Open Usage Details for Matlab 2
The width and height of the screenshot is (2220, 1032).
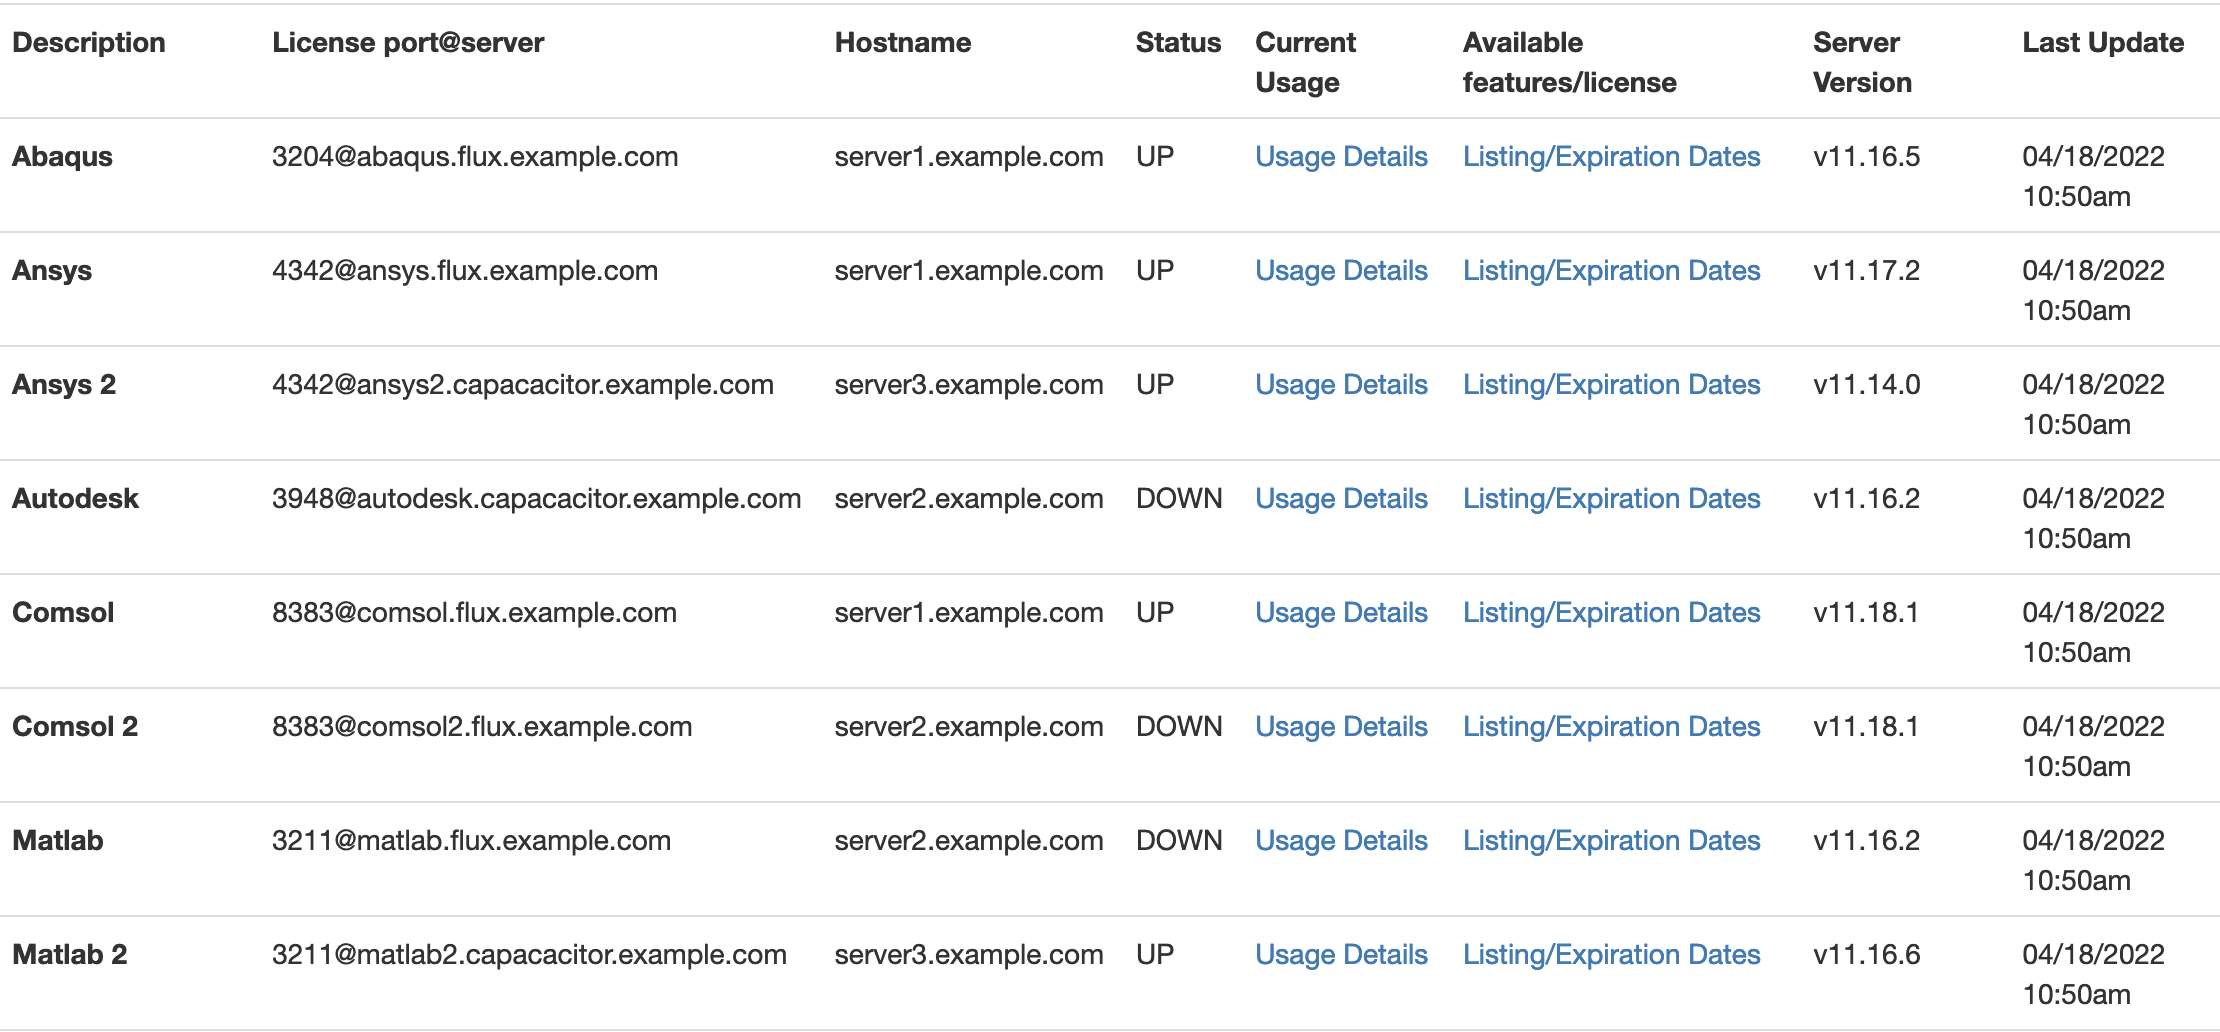pos(1341,955)
